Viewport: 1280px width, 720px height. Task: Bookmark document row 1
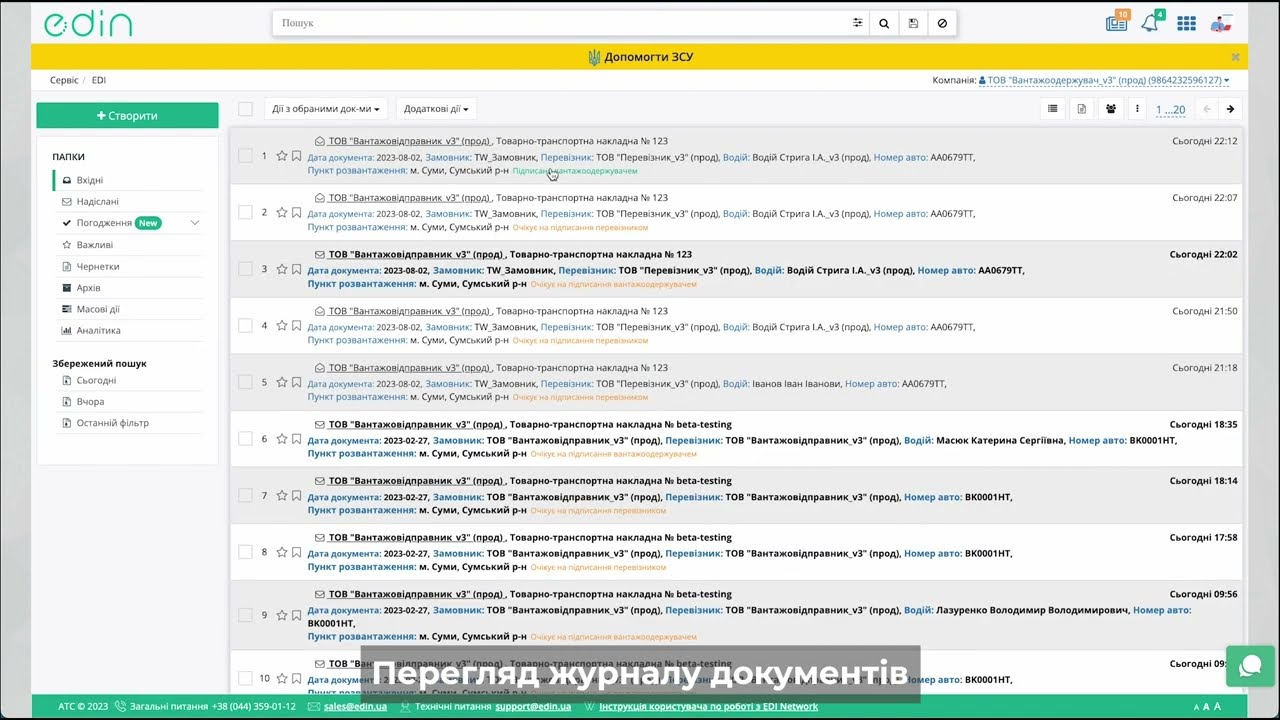(x=296, y=156)
